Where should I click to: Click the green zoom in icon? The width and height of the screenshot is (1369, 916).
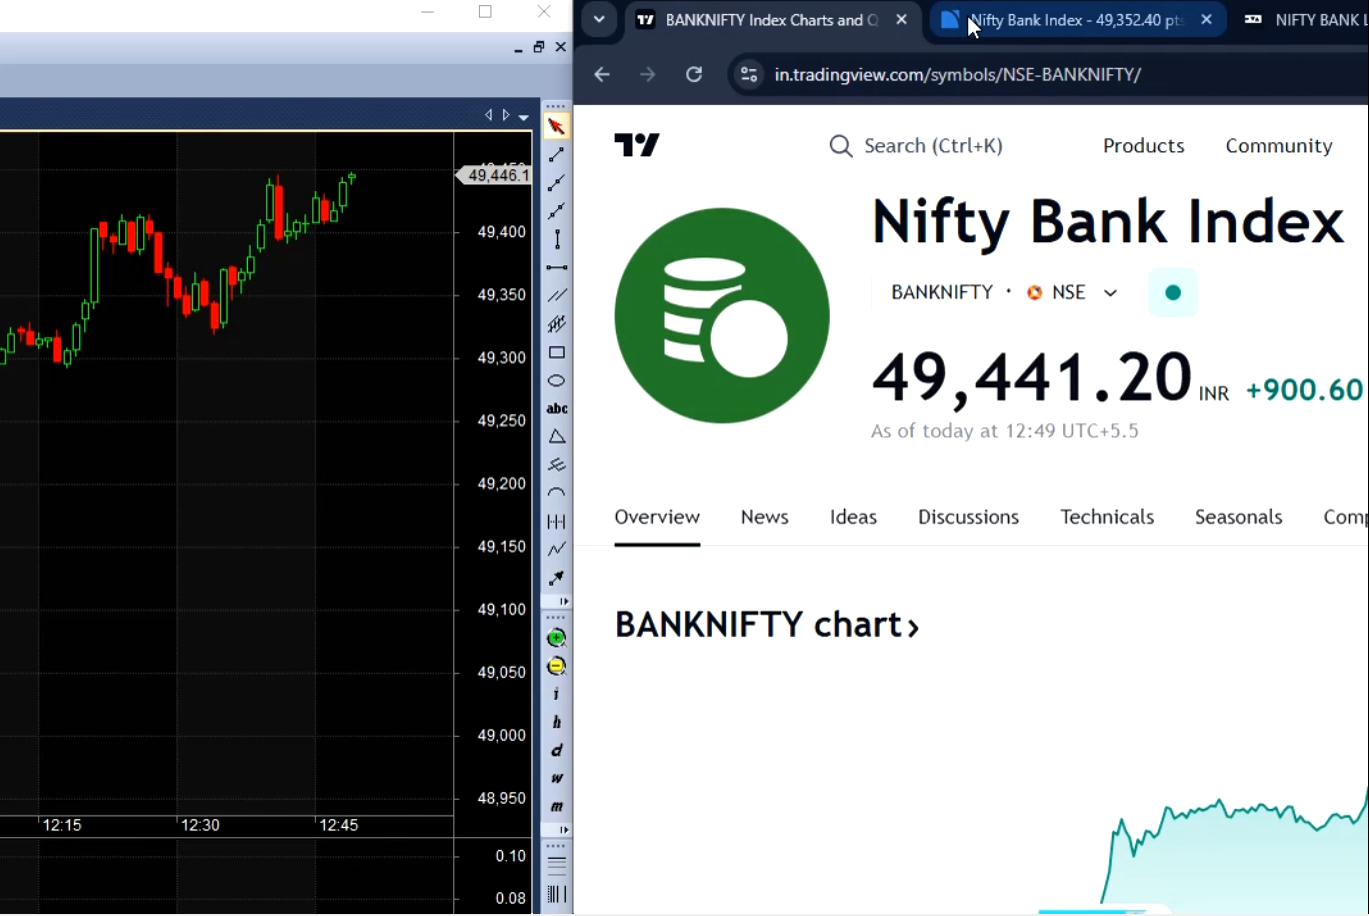click(x=556, y=638)
